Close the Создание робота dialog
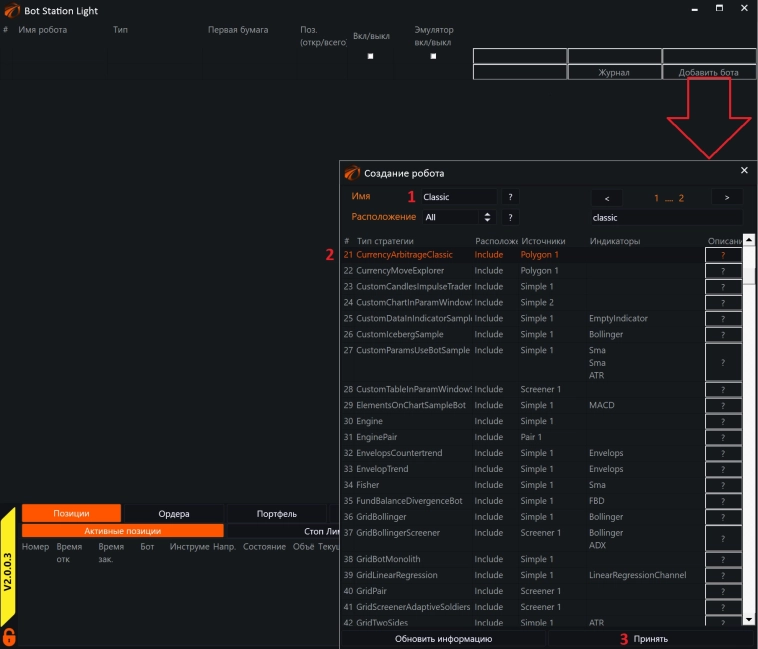Viewport: 758px width, 649px height. pos(744,171)
